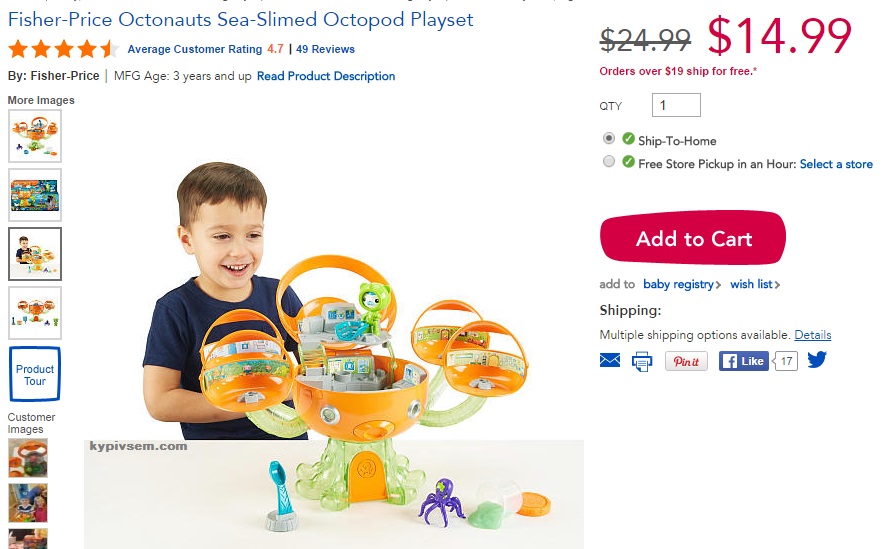Choose a store via Select a store
The width and height of the screenshot is (887, 549).
pyautogui.click(x=836, y=164)
